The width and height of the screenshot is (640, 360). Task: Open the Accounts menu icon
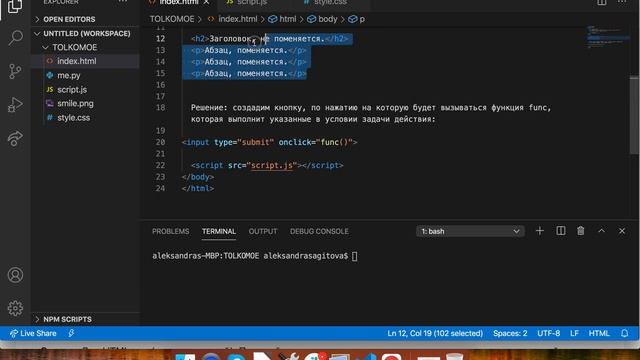[x=16, y=275]
